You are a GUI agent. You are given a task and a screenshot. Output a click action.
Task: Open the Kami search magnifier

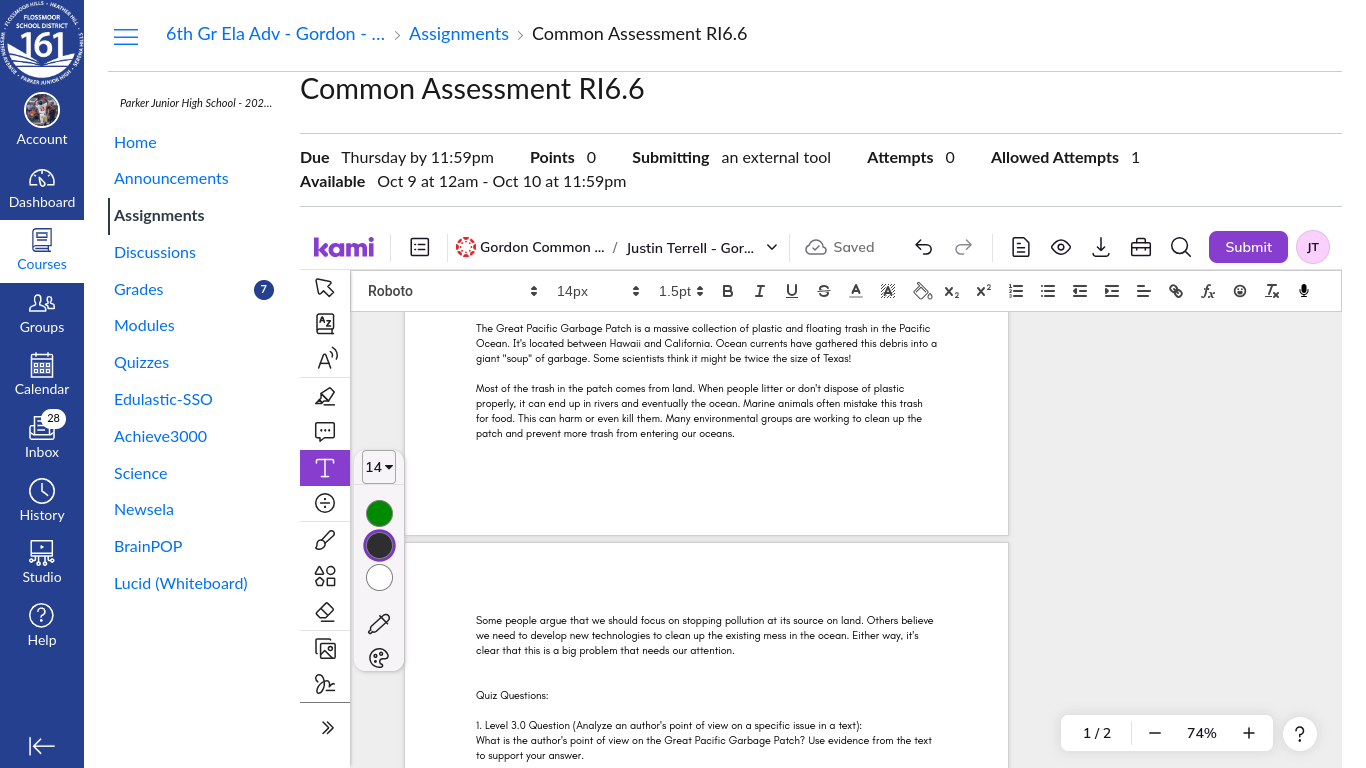(1180, 247)
